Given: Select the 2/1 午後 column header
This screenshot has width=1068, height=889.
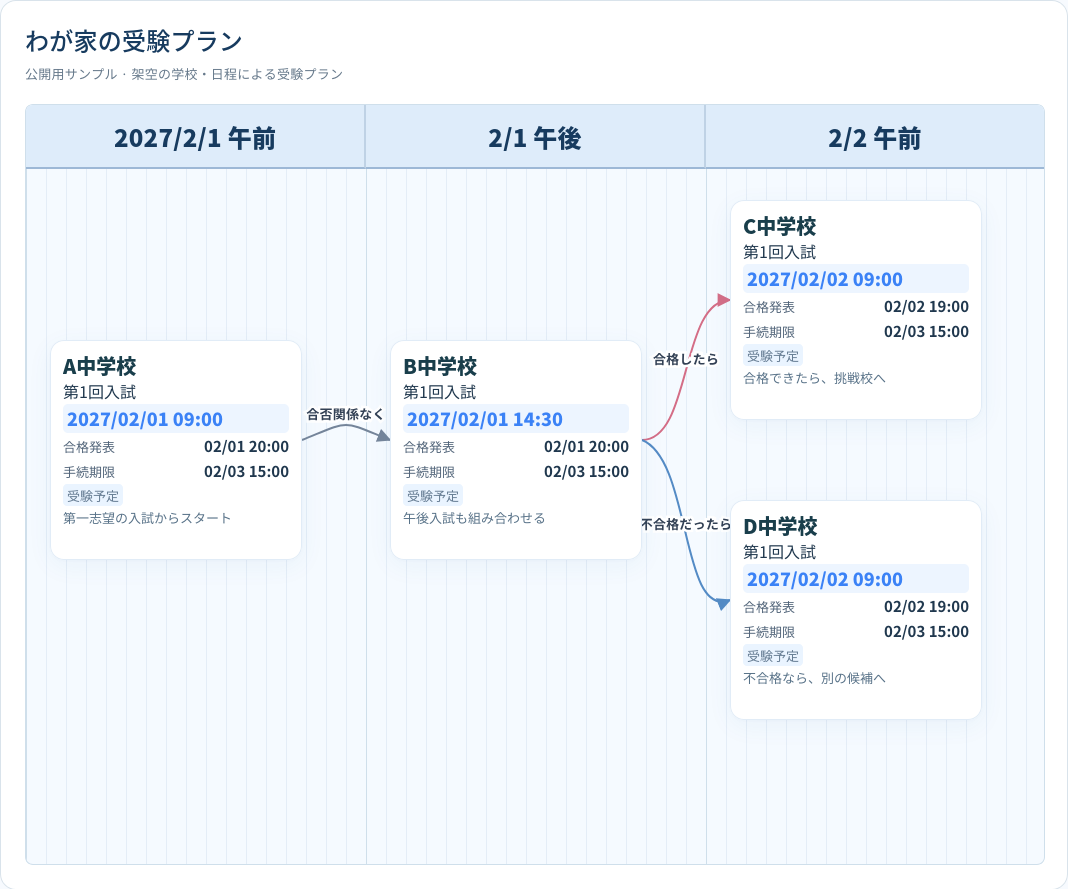Looking at the screenshot, I should tap(535, 138).
